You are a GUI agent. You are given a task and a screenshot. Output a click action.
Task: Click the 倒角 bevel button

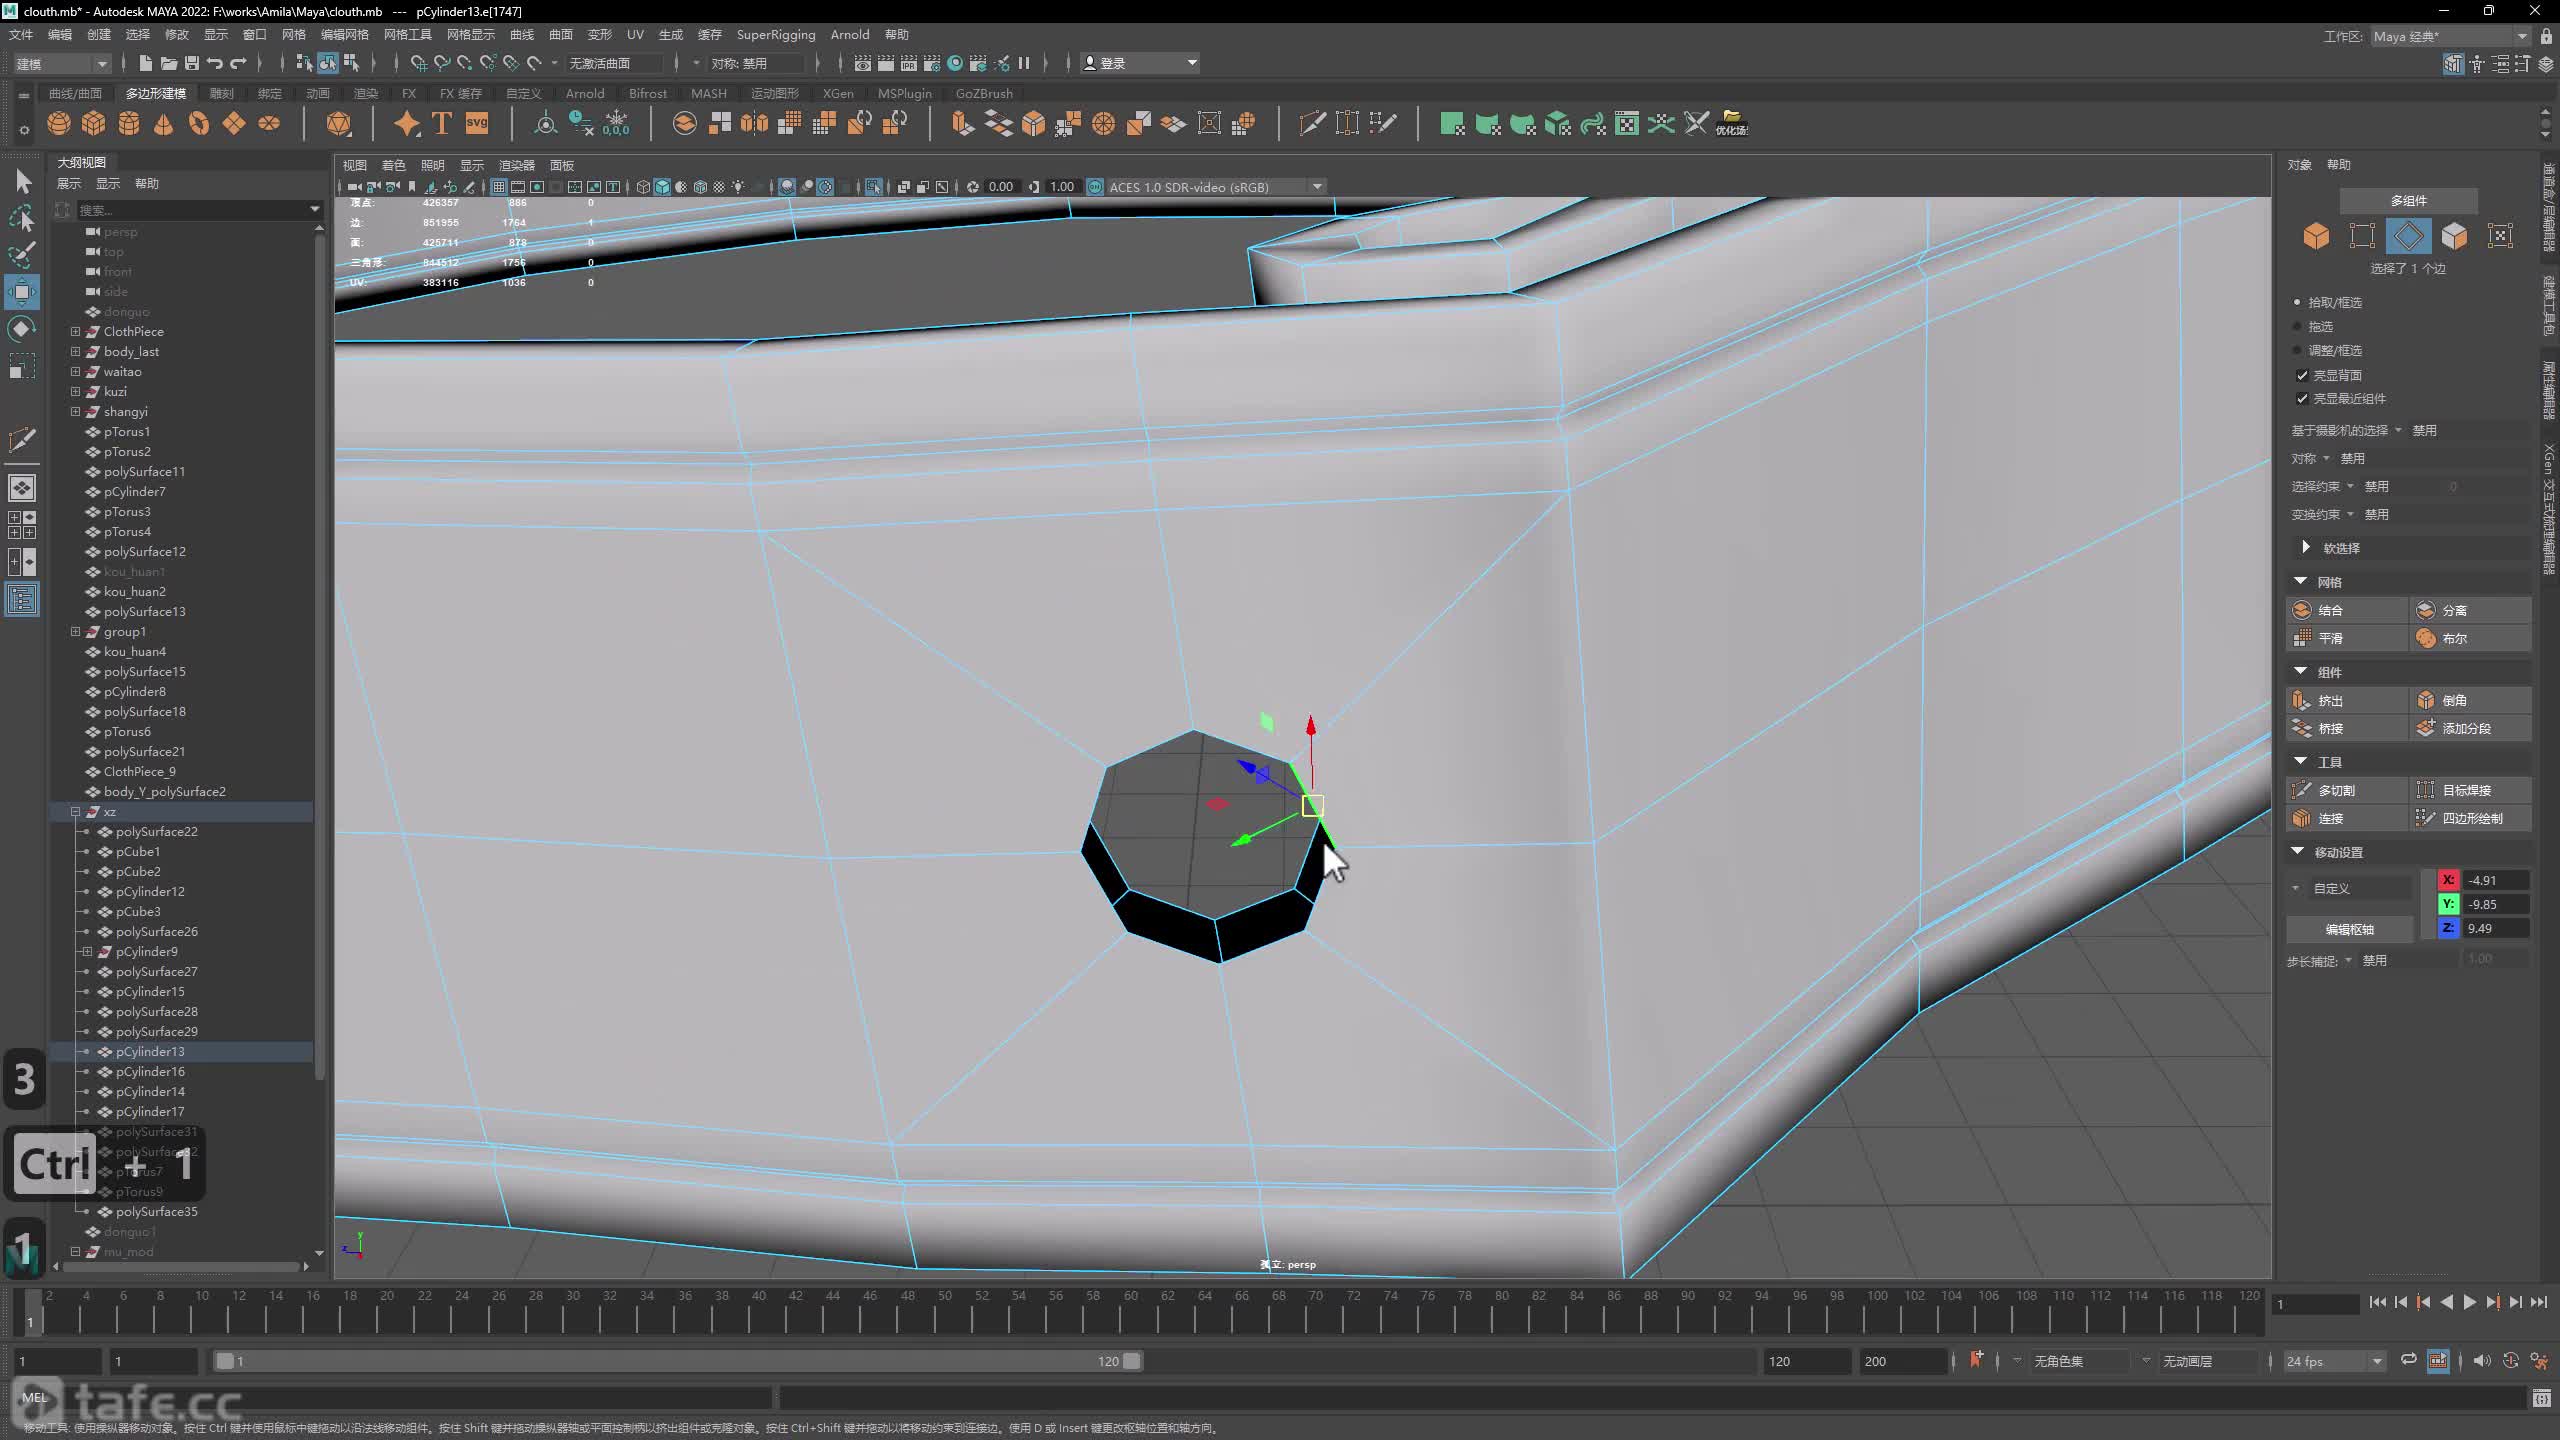(2471, 701)
